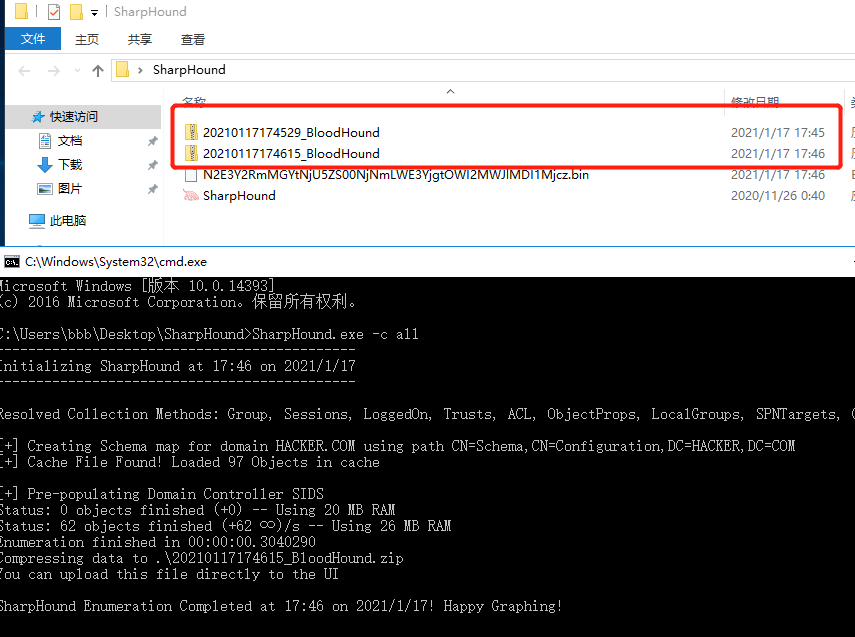Image resolution: width=855 pixels, height=637 pixels.
Task: Click date 2020/11/26 0:40 cell
Action: coord(778,196)
